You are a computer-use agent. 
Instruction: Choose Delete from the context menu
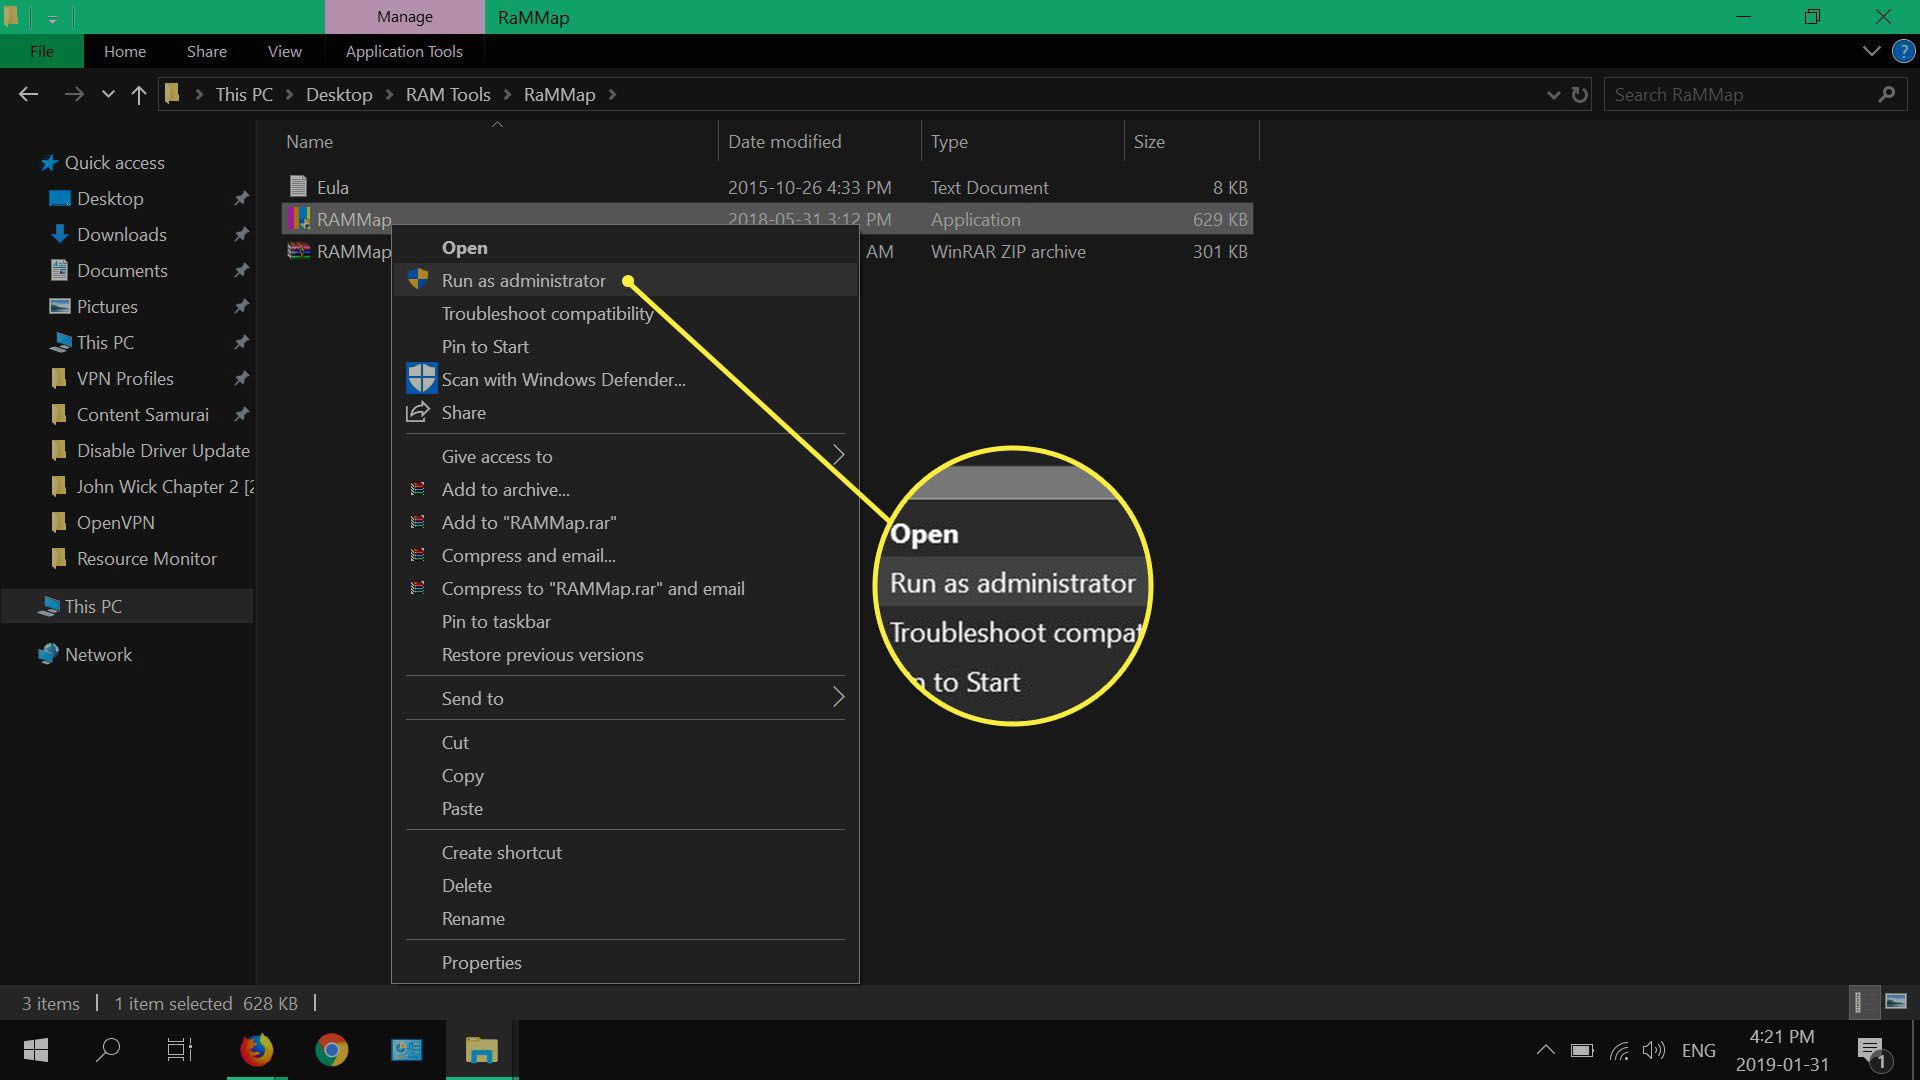[x=625, y=886]
